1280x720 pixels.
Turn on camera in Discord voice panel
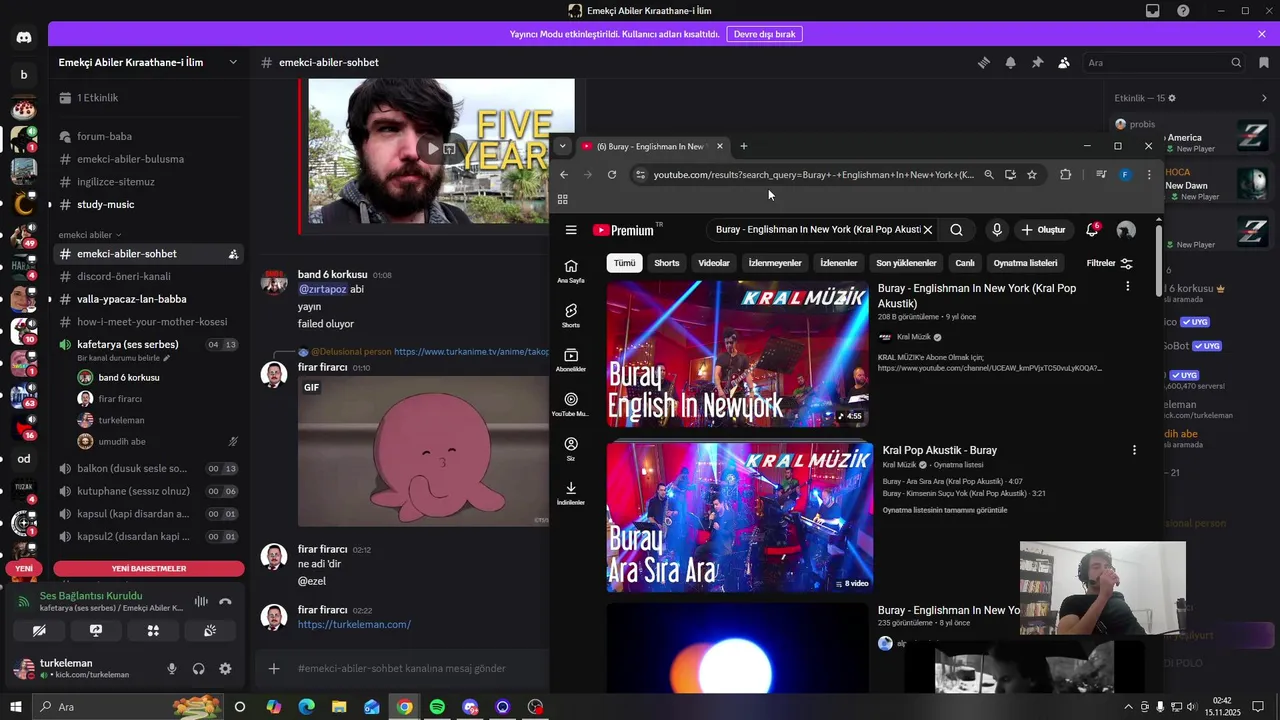pyautogui.click(x=39, y=631)
